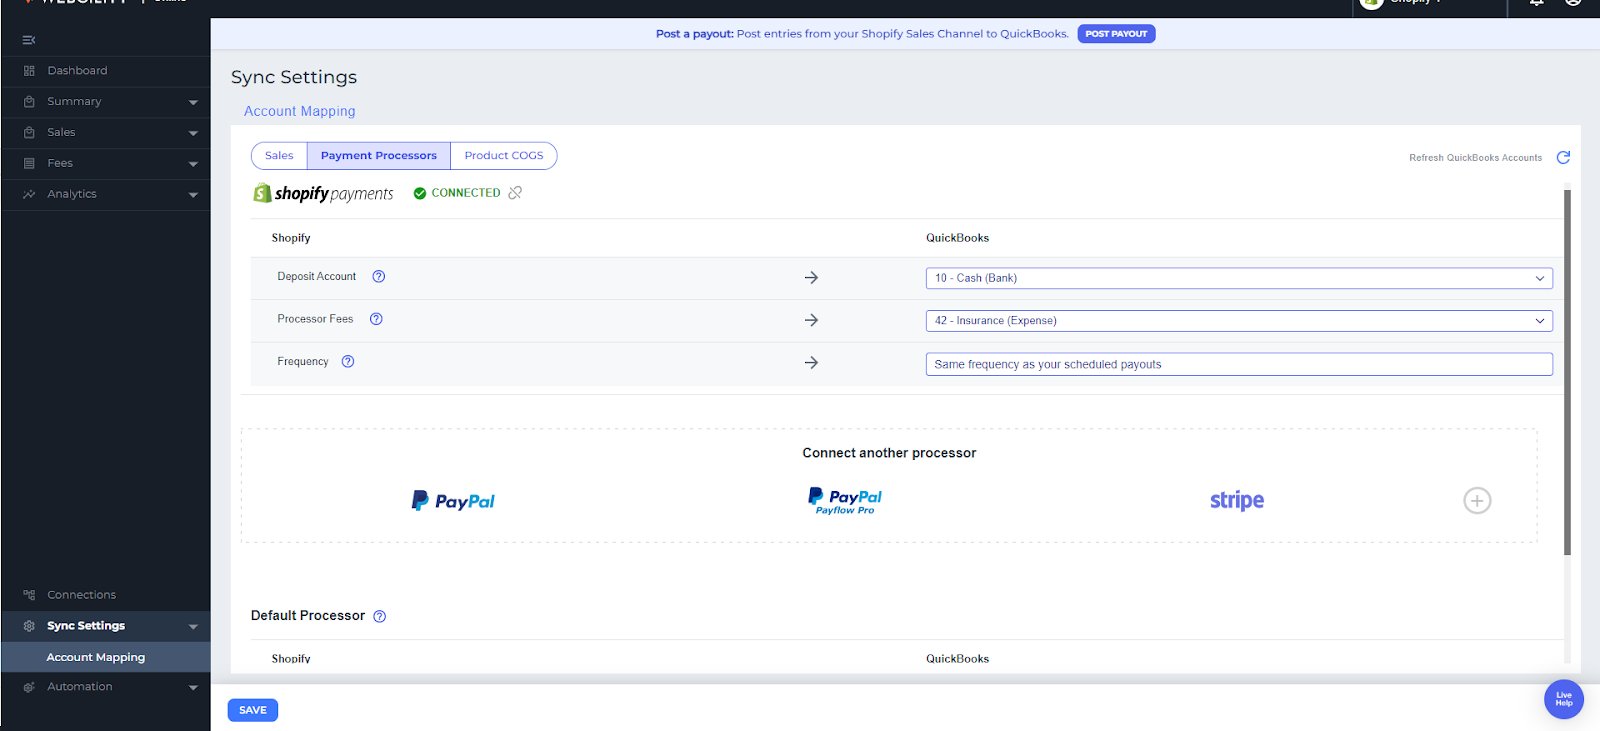
Task: Show help for Default Processor
Action: tap(380, 617)
